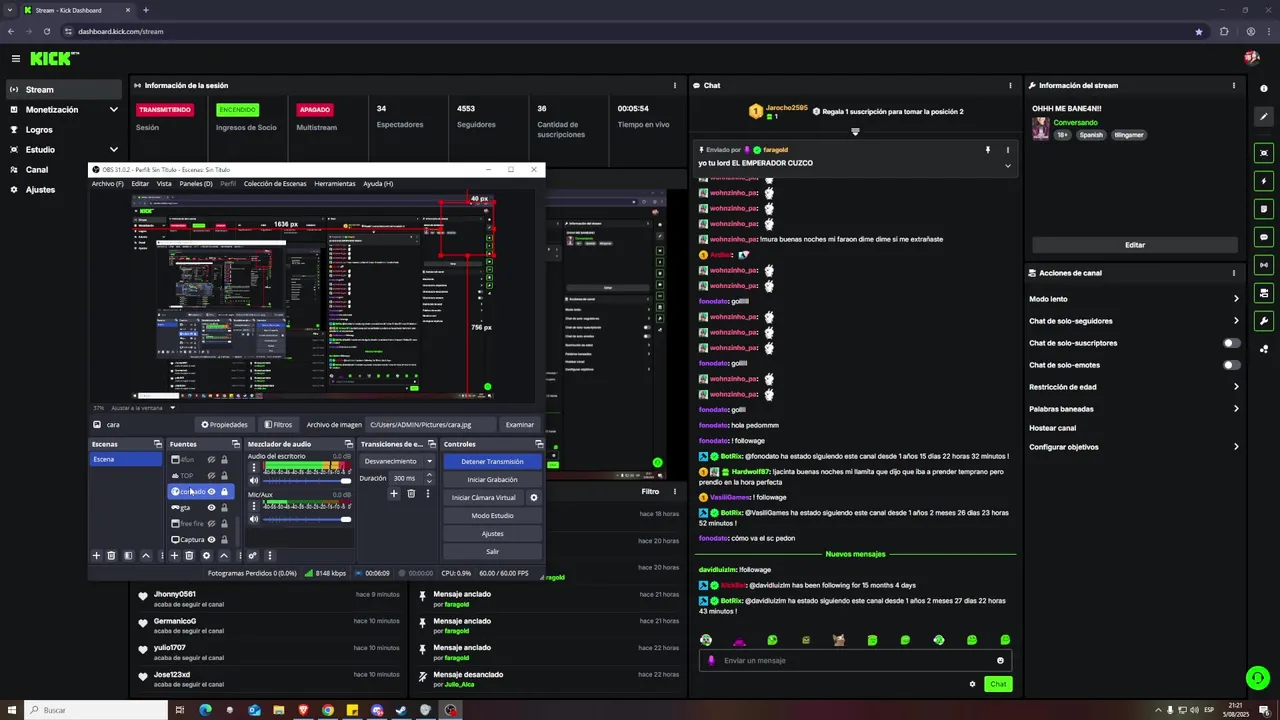Open source properties gear in Fuentes toolbar
The width and height of the screenshot is (1280, 720).
206,555
